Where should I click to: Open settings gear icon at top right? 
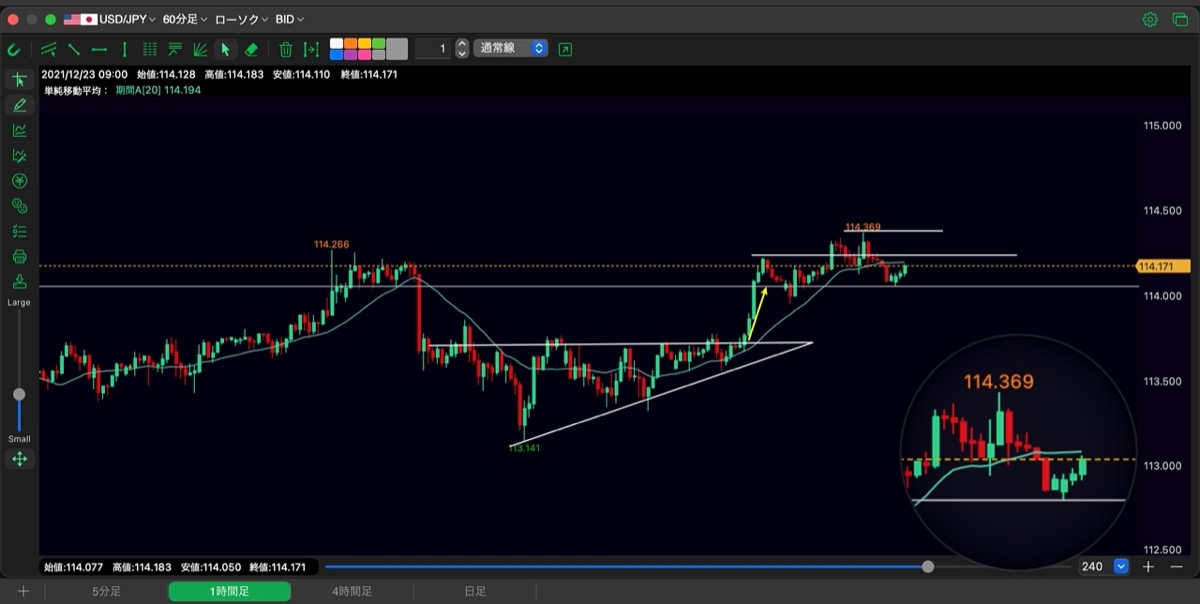click(x=1150, y=19)
